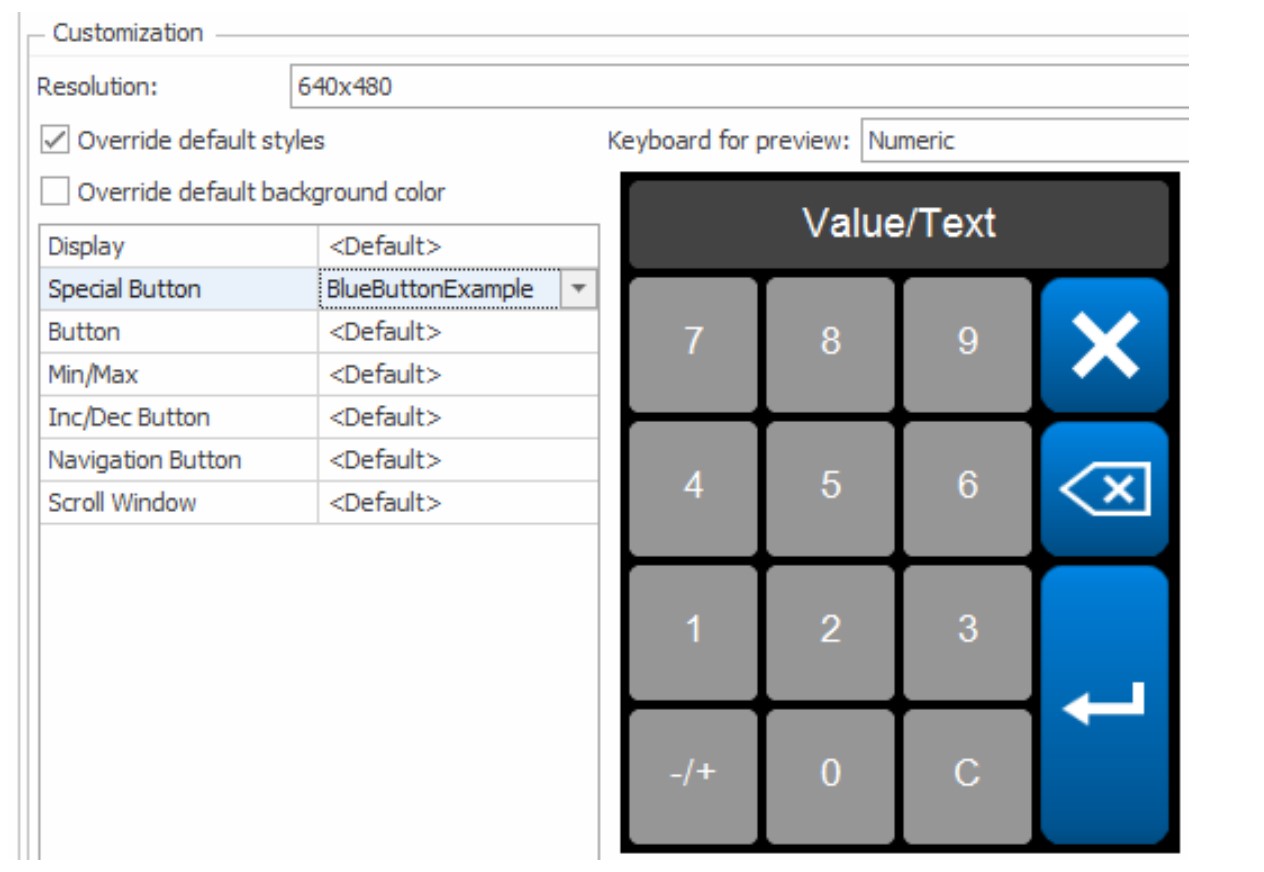Screen dimensions: 1264x872
Task: Click the -/+ sign key on keypad
Action: 693,777
